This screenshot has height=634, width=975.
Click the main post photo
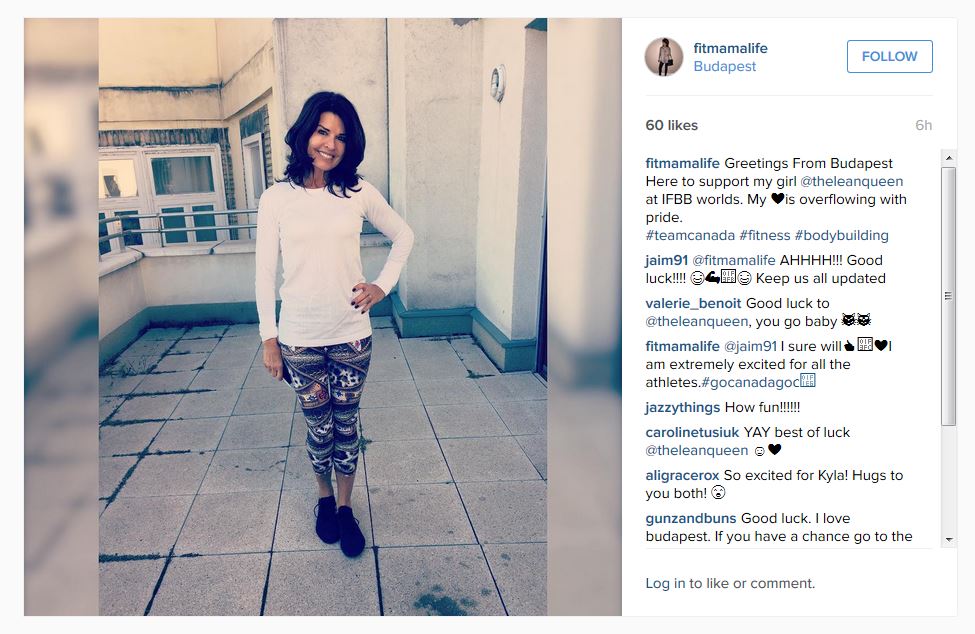point(323,317)
